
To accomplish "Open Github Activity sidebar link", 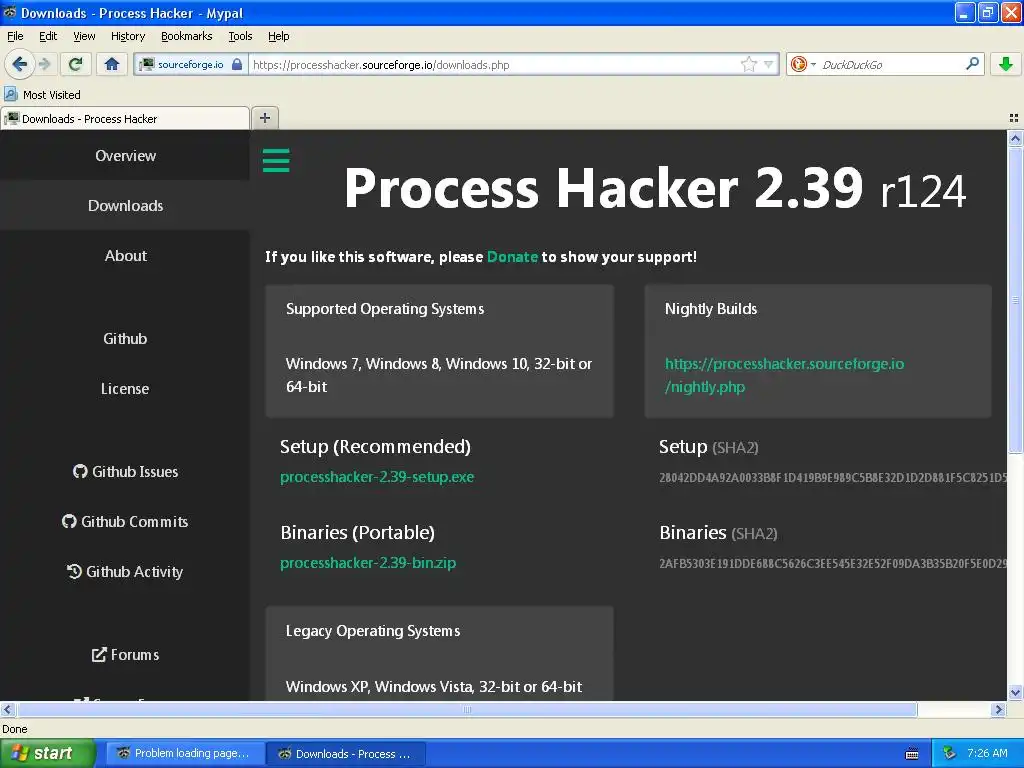I will coord(125,571).
